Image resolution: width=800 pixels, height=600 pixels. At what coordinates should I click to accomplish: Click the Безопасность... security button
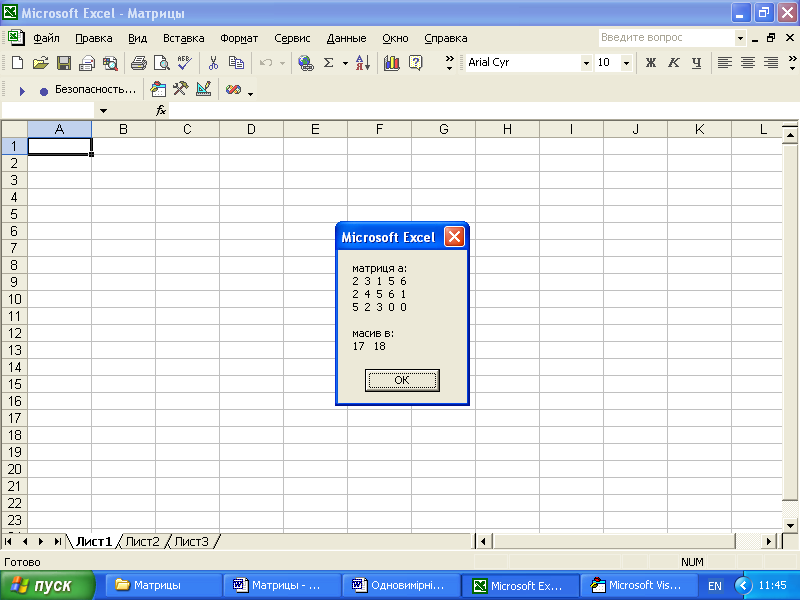(x=95, y=89)
